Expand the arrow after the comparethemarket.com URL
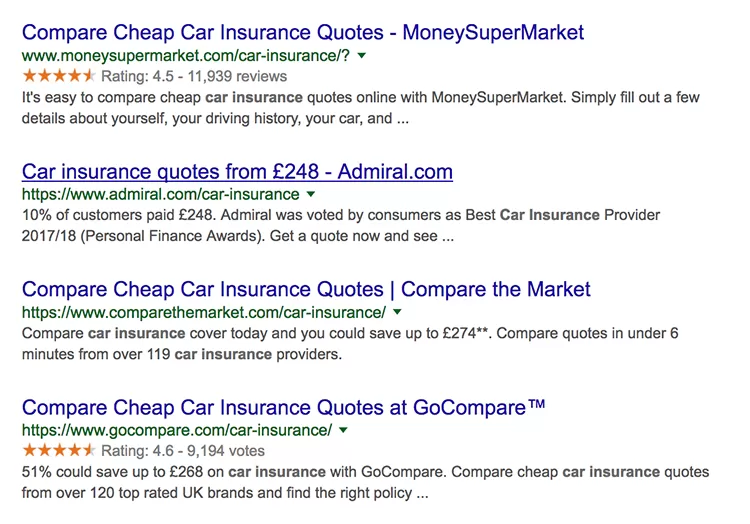This screenshot has height=524, width=750. click(397, 312)
